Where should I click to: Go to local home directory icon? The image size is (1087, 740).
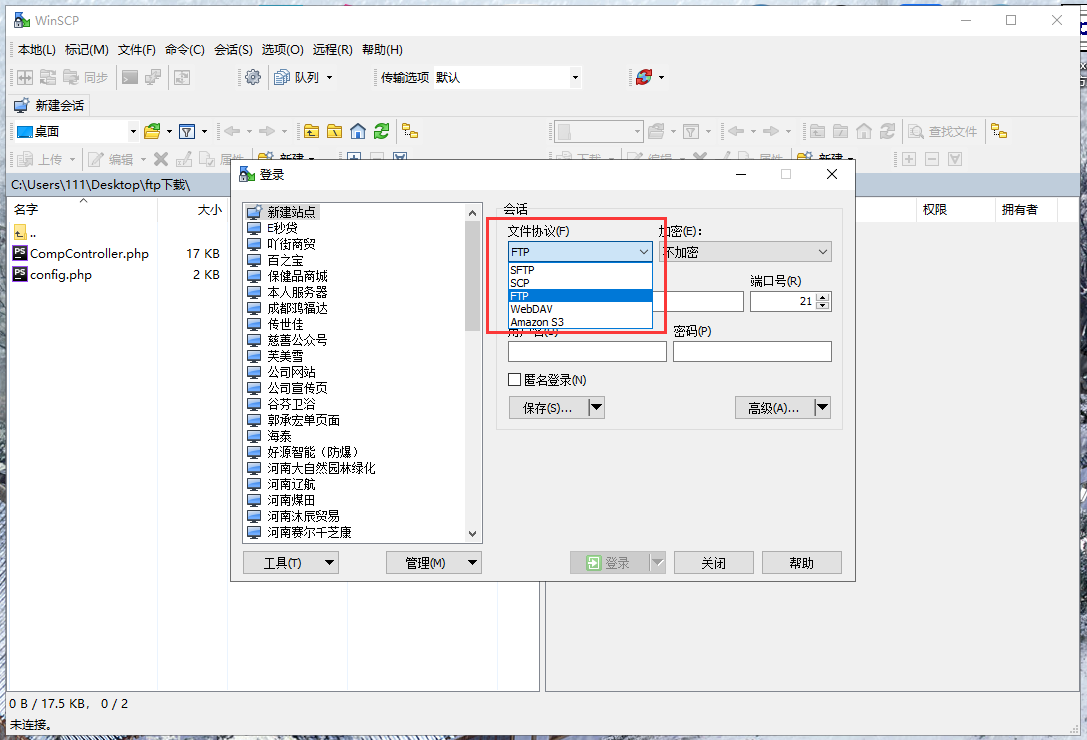(358, 131)
